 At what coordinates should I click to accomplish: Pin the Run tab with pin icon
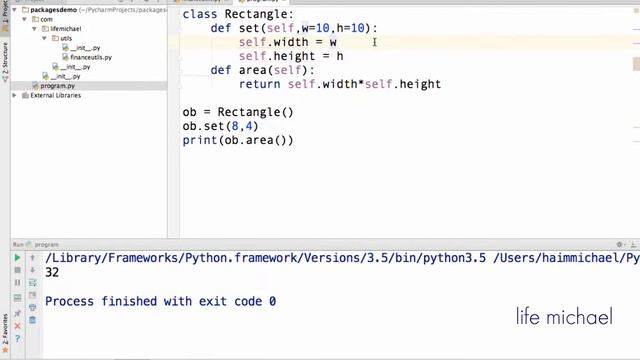click(17, 313)
